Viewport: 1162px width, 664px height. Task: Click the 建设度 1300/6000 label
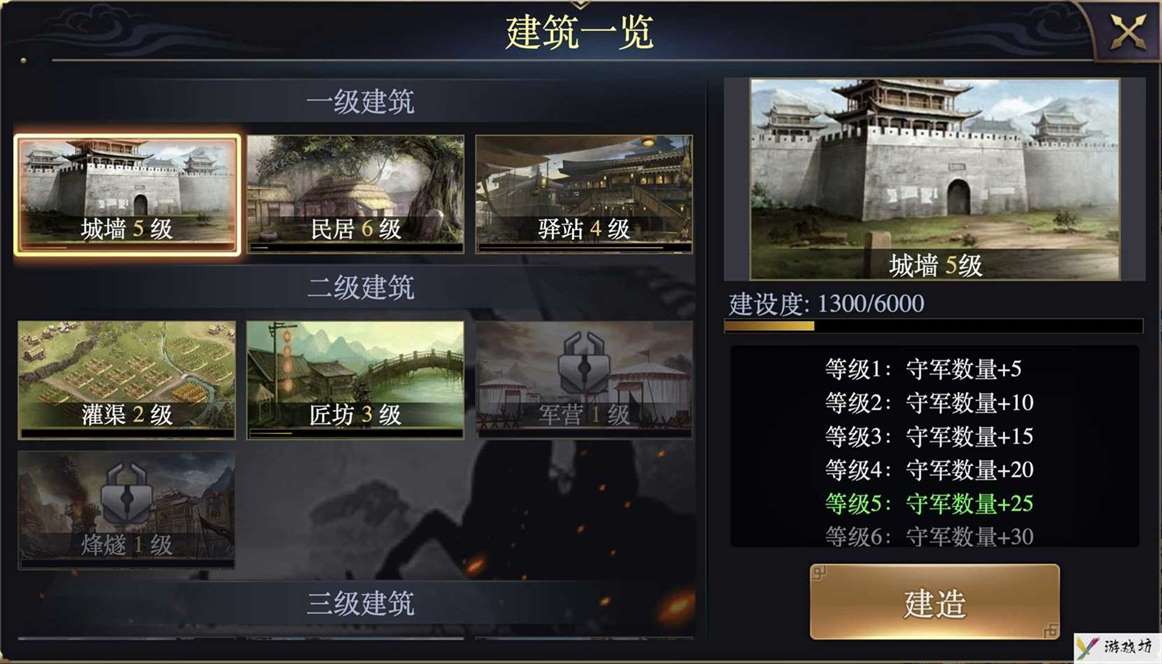click(x=826, y=304)
